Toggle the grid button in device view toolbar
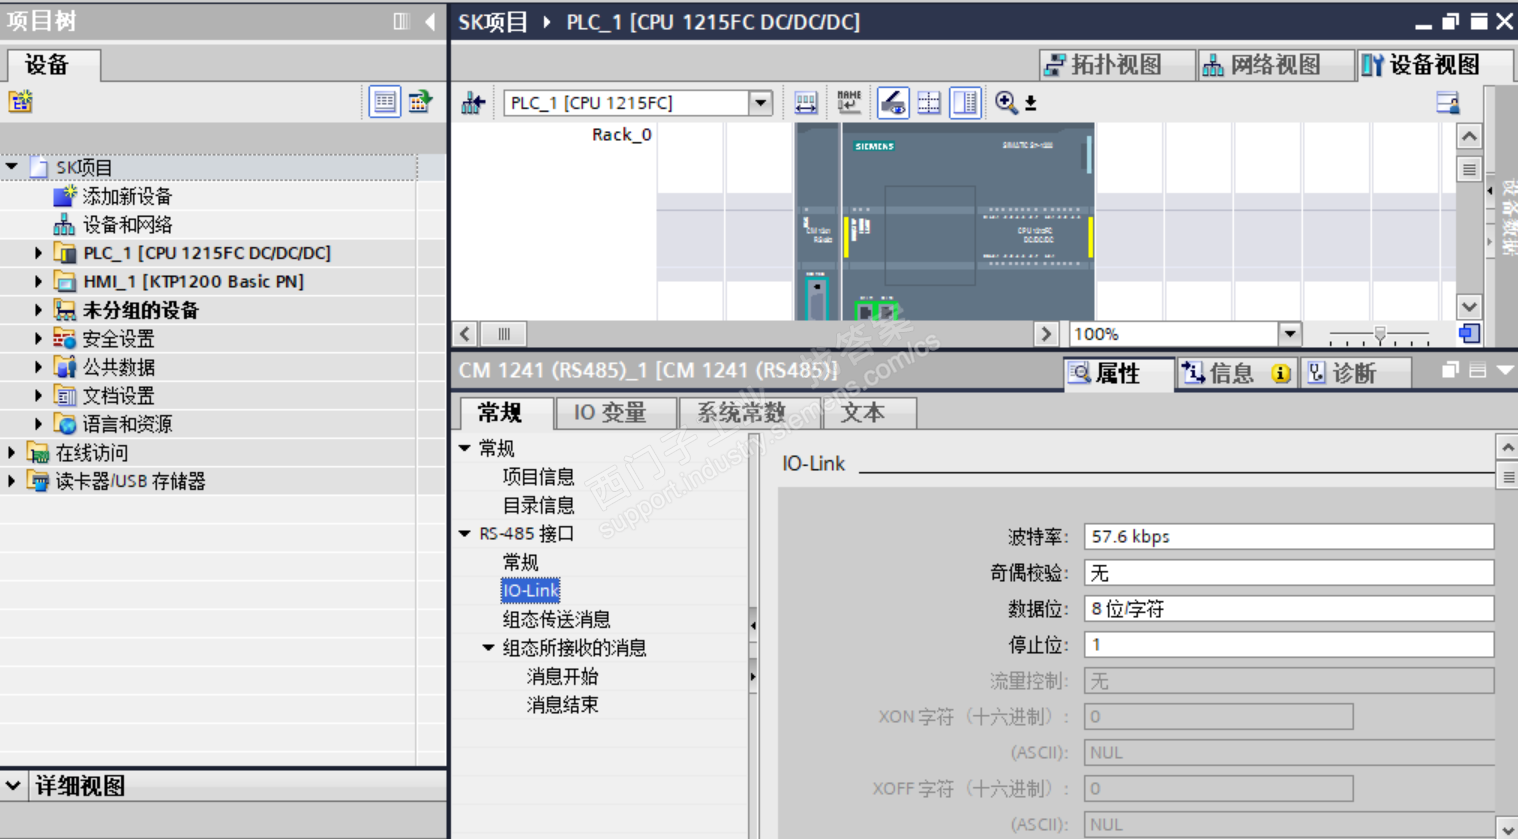1518x839 pixels. 929,102
